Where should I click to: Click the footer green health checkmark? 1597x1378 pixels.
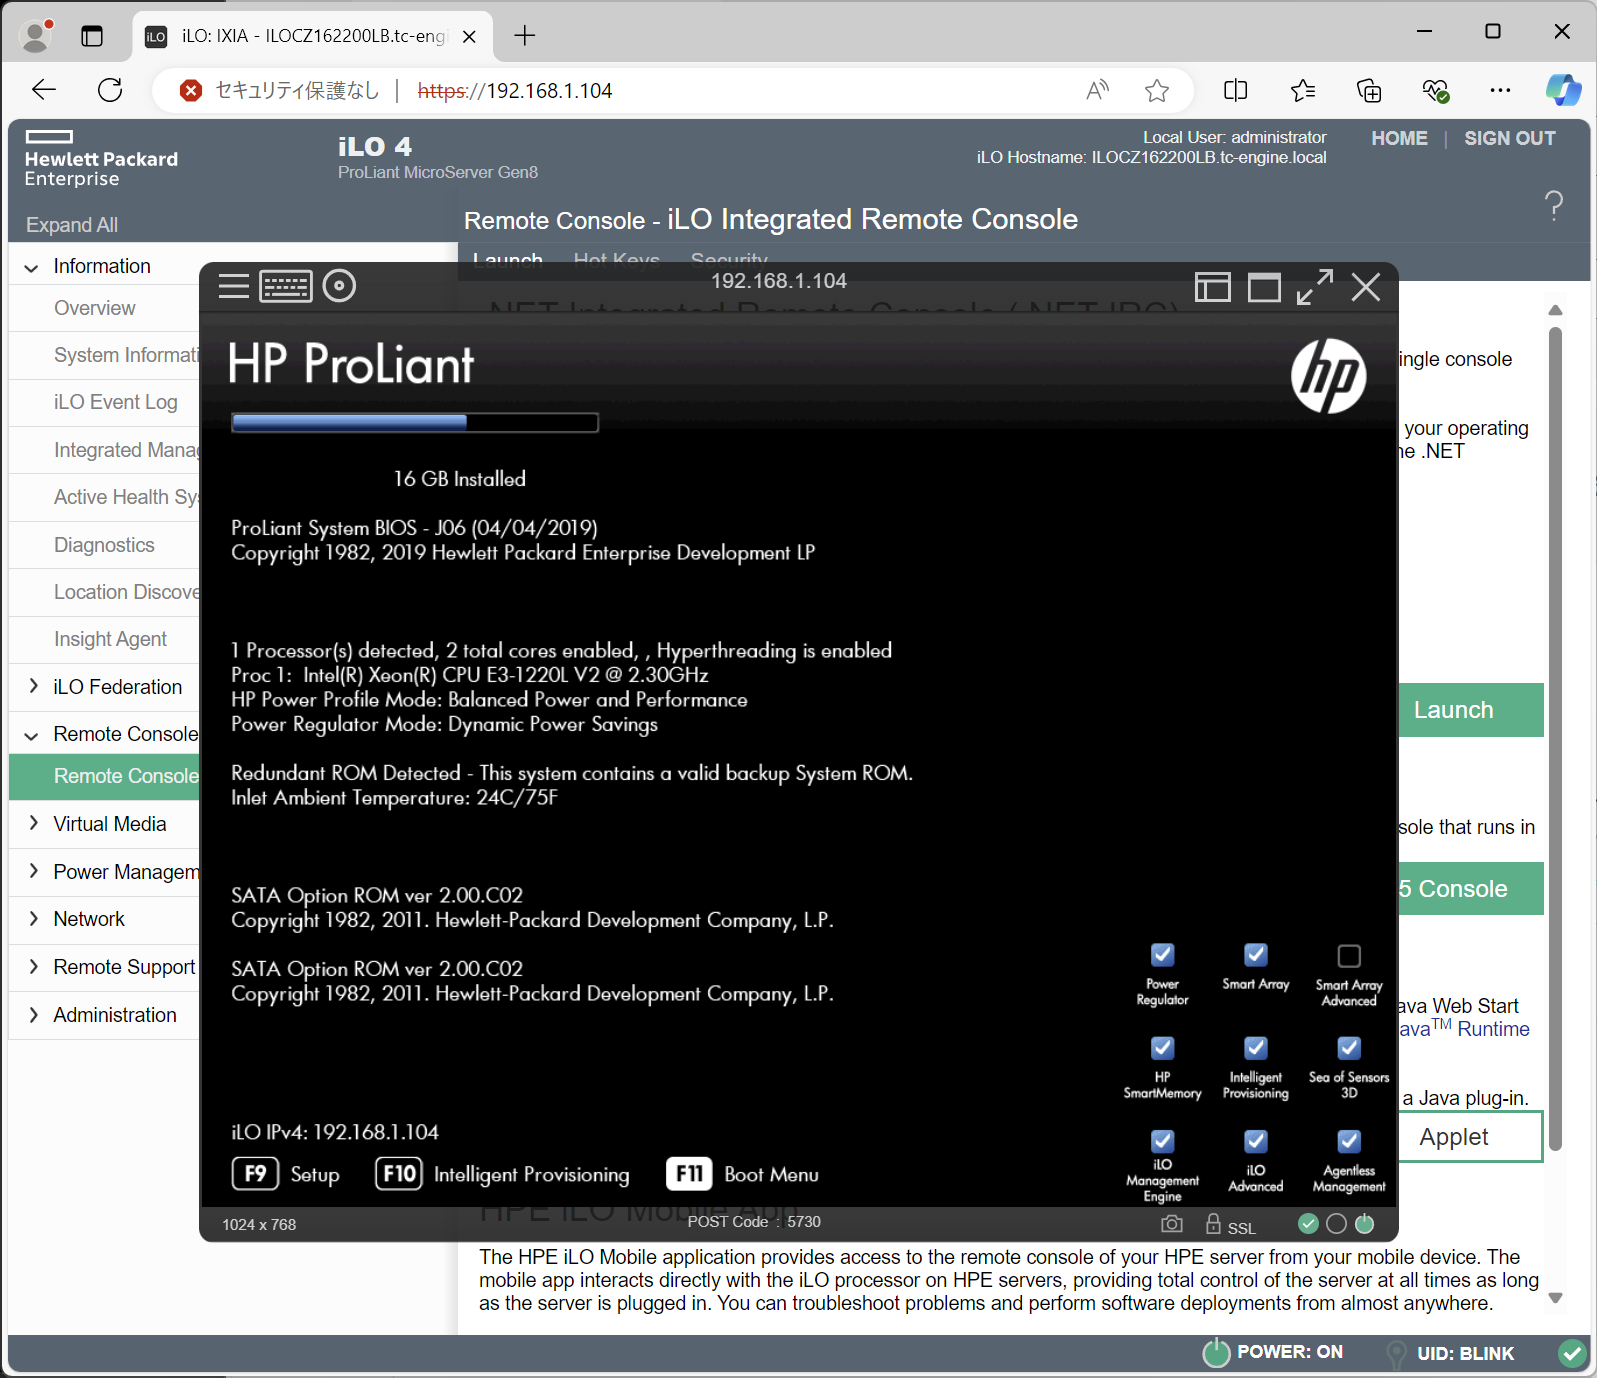coord(1572,1353)
